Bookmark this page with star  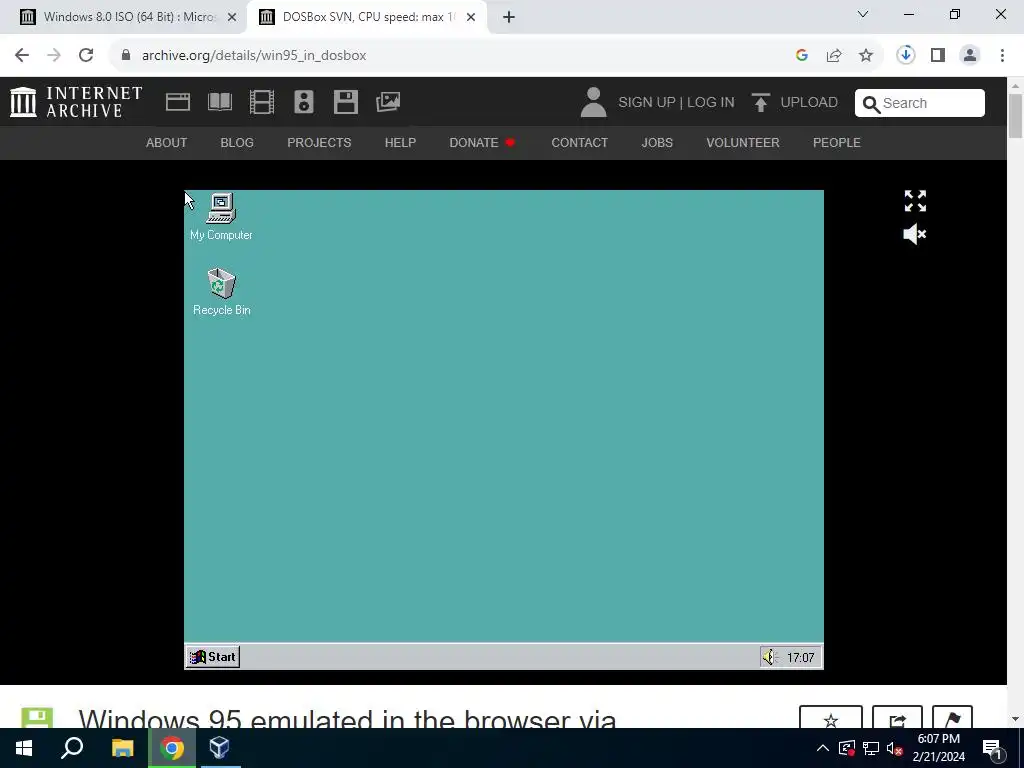866,56
